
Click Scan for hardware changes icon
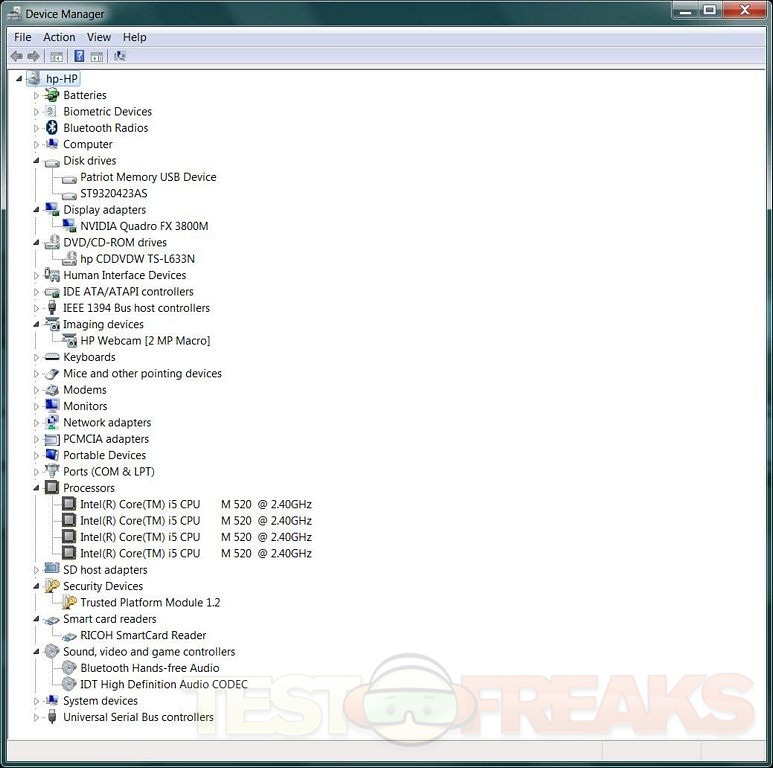pyautogui.click(x=120, y=57)
